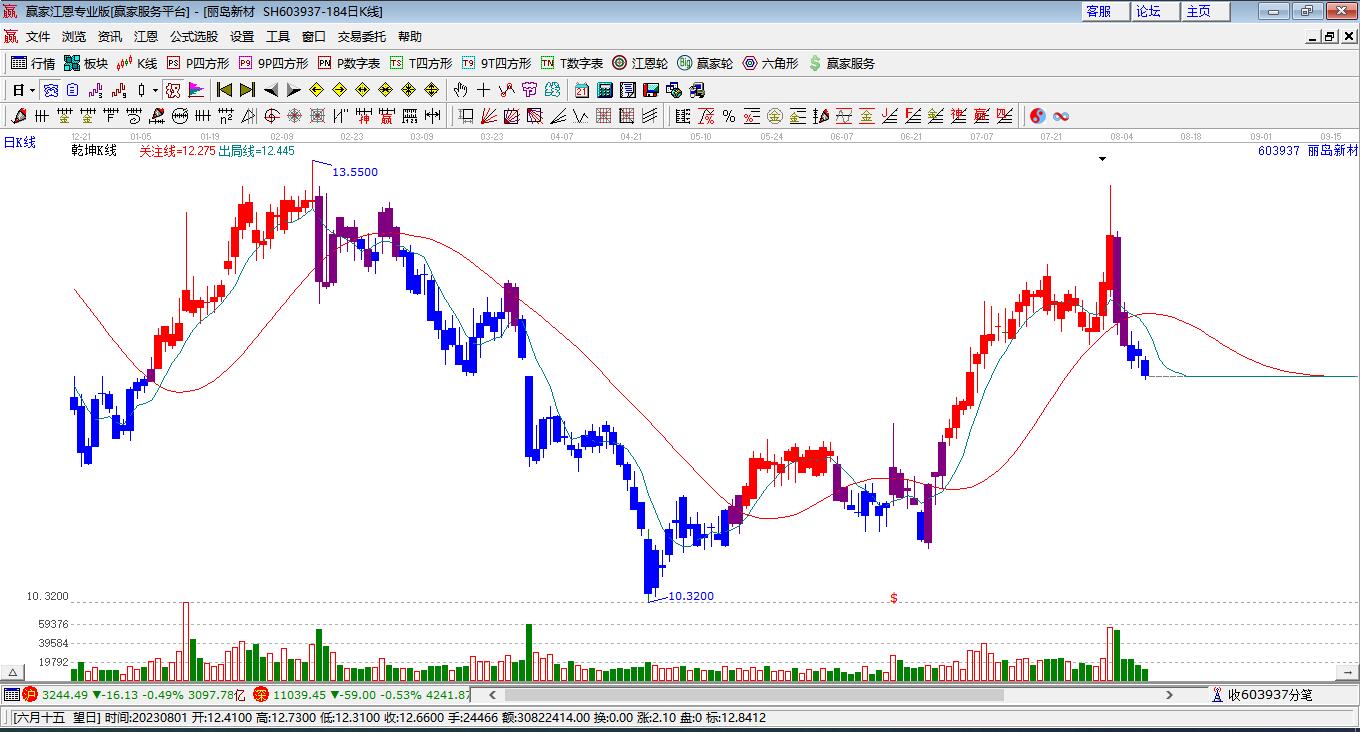Click the jump-to-first-bar icon

pos(225,90)
